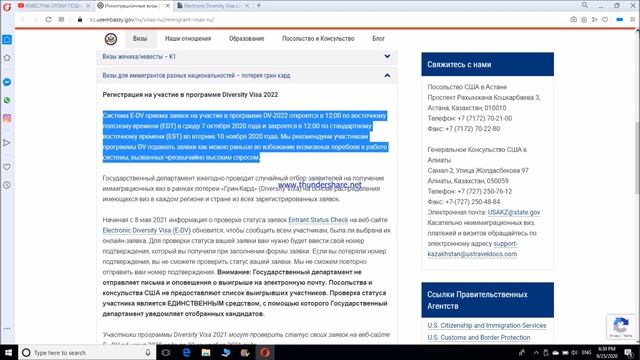
Task: Open the Speed Dial grid
Action: pyautogui.click(x=61, y=20)
